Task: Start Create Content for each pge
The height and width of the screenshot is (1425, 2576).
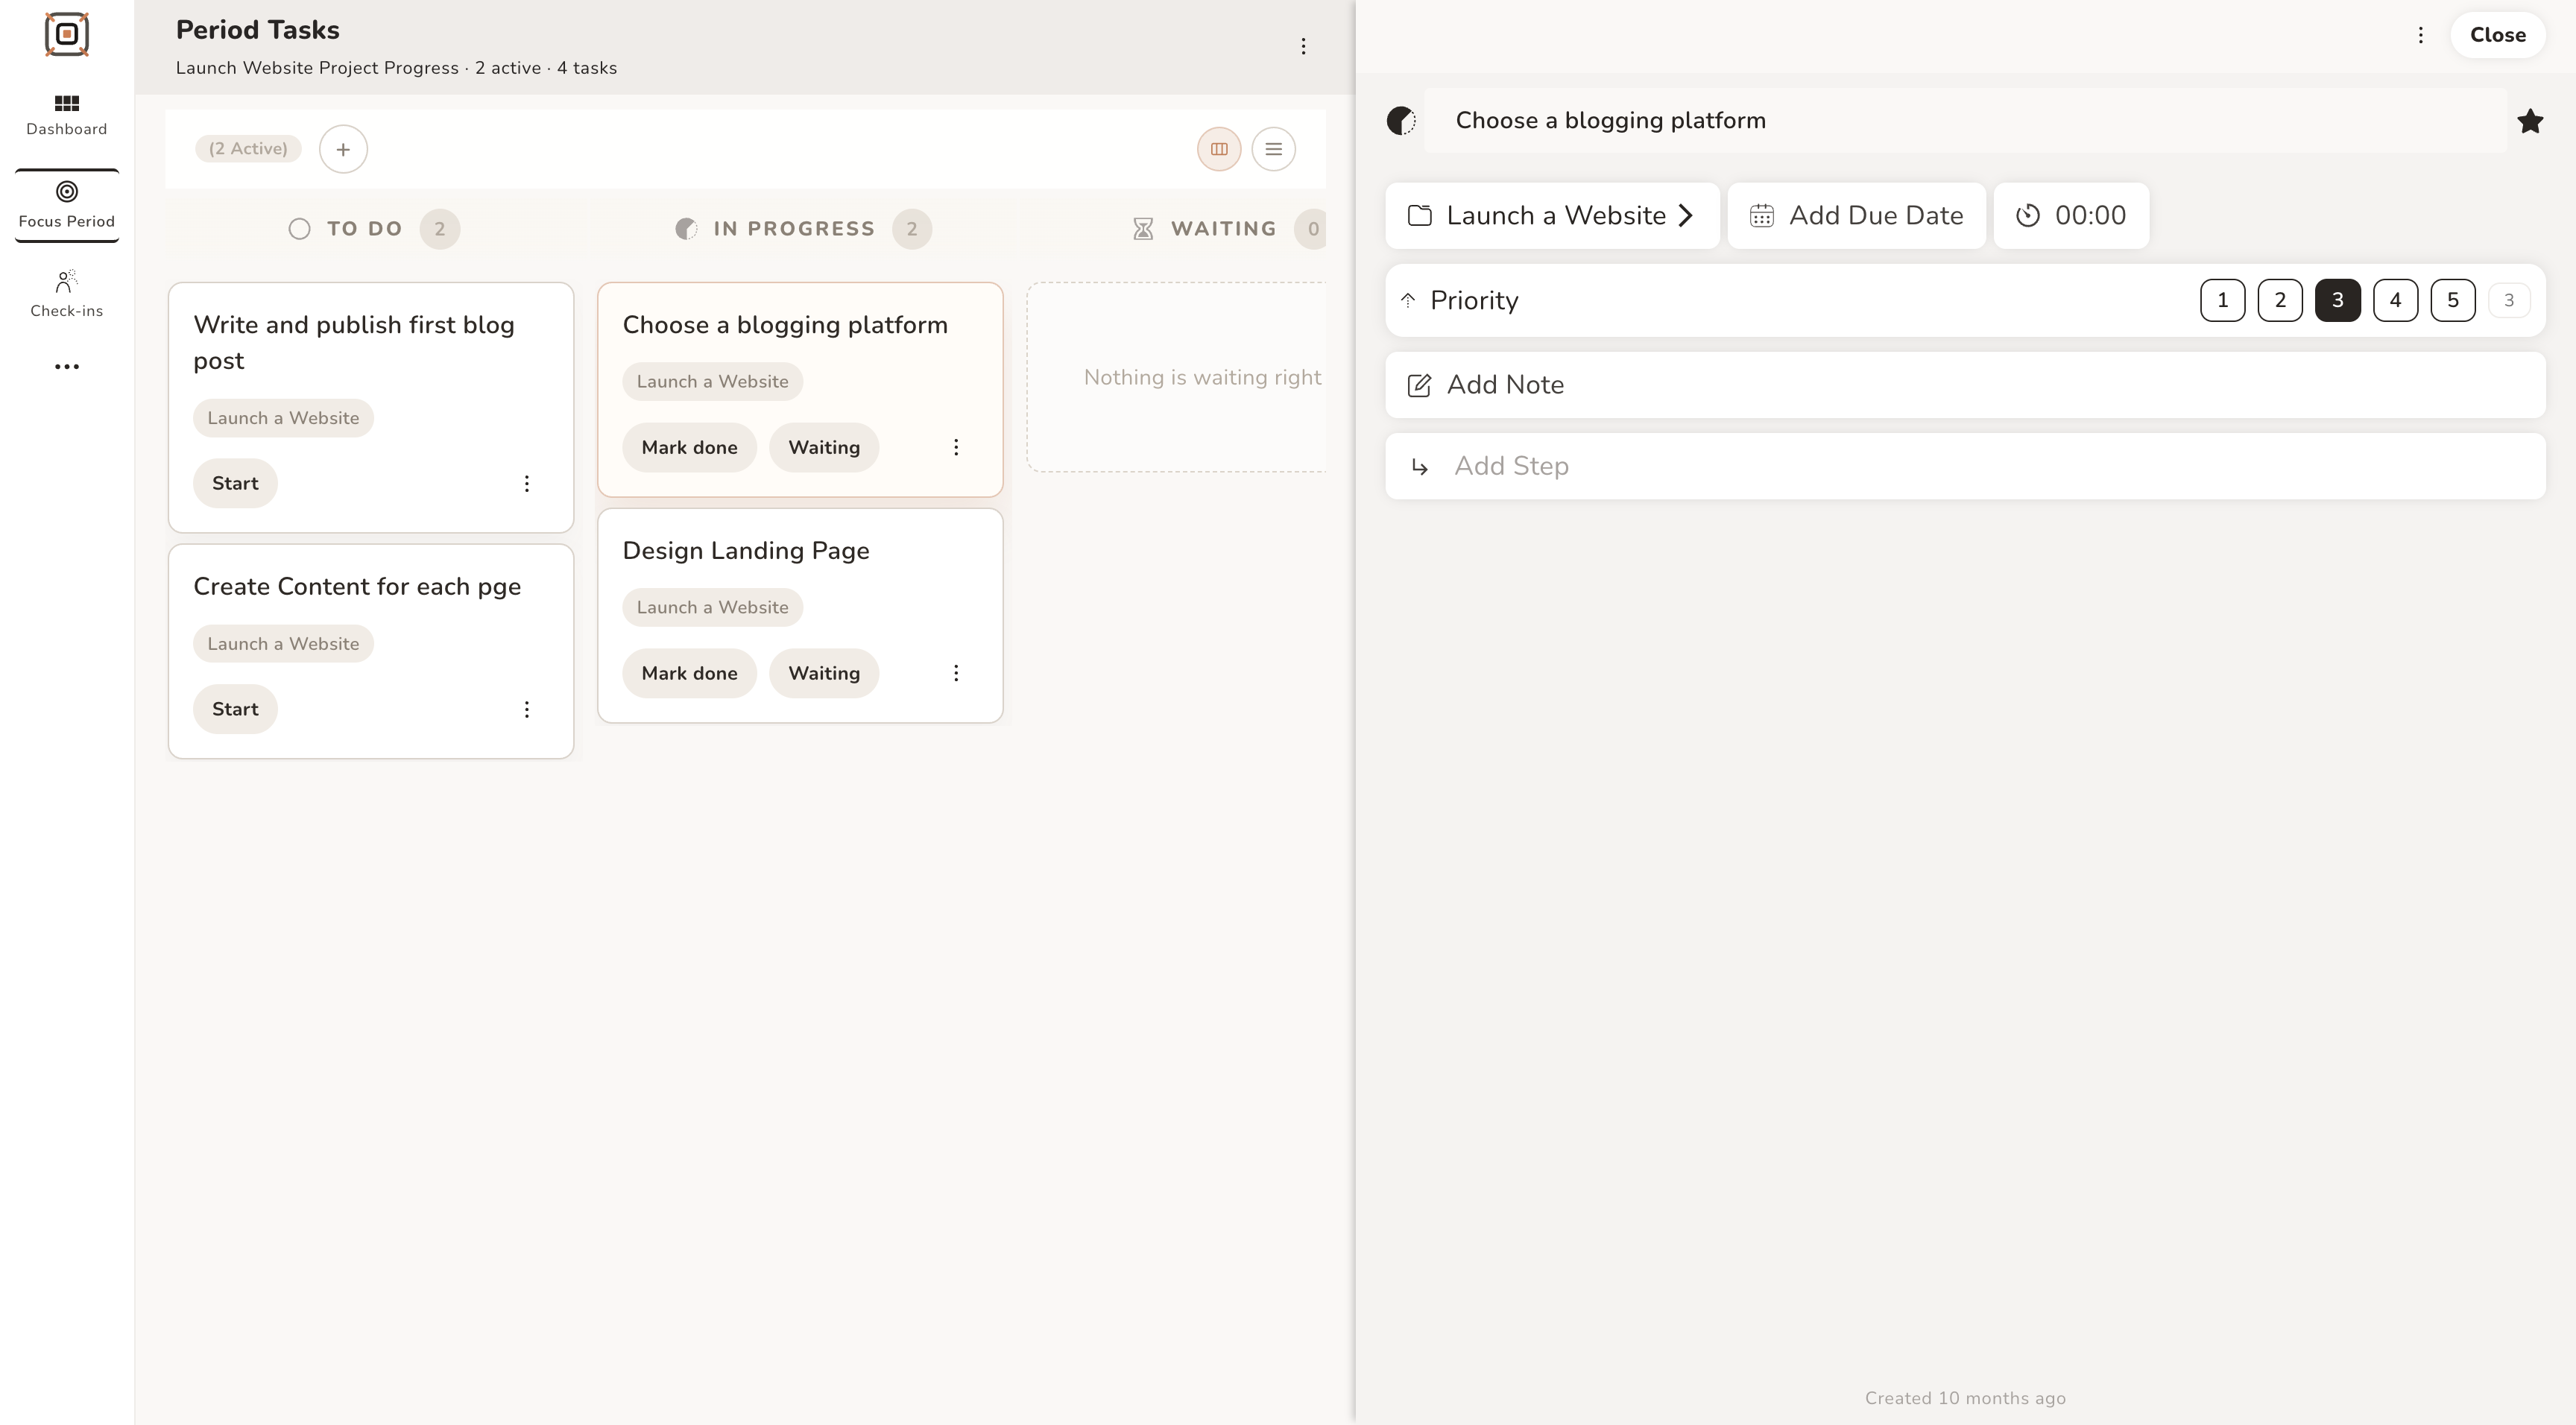Action: (x=235, y=710)
